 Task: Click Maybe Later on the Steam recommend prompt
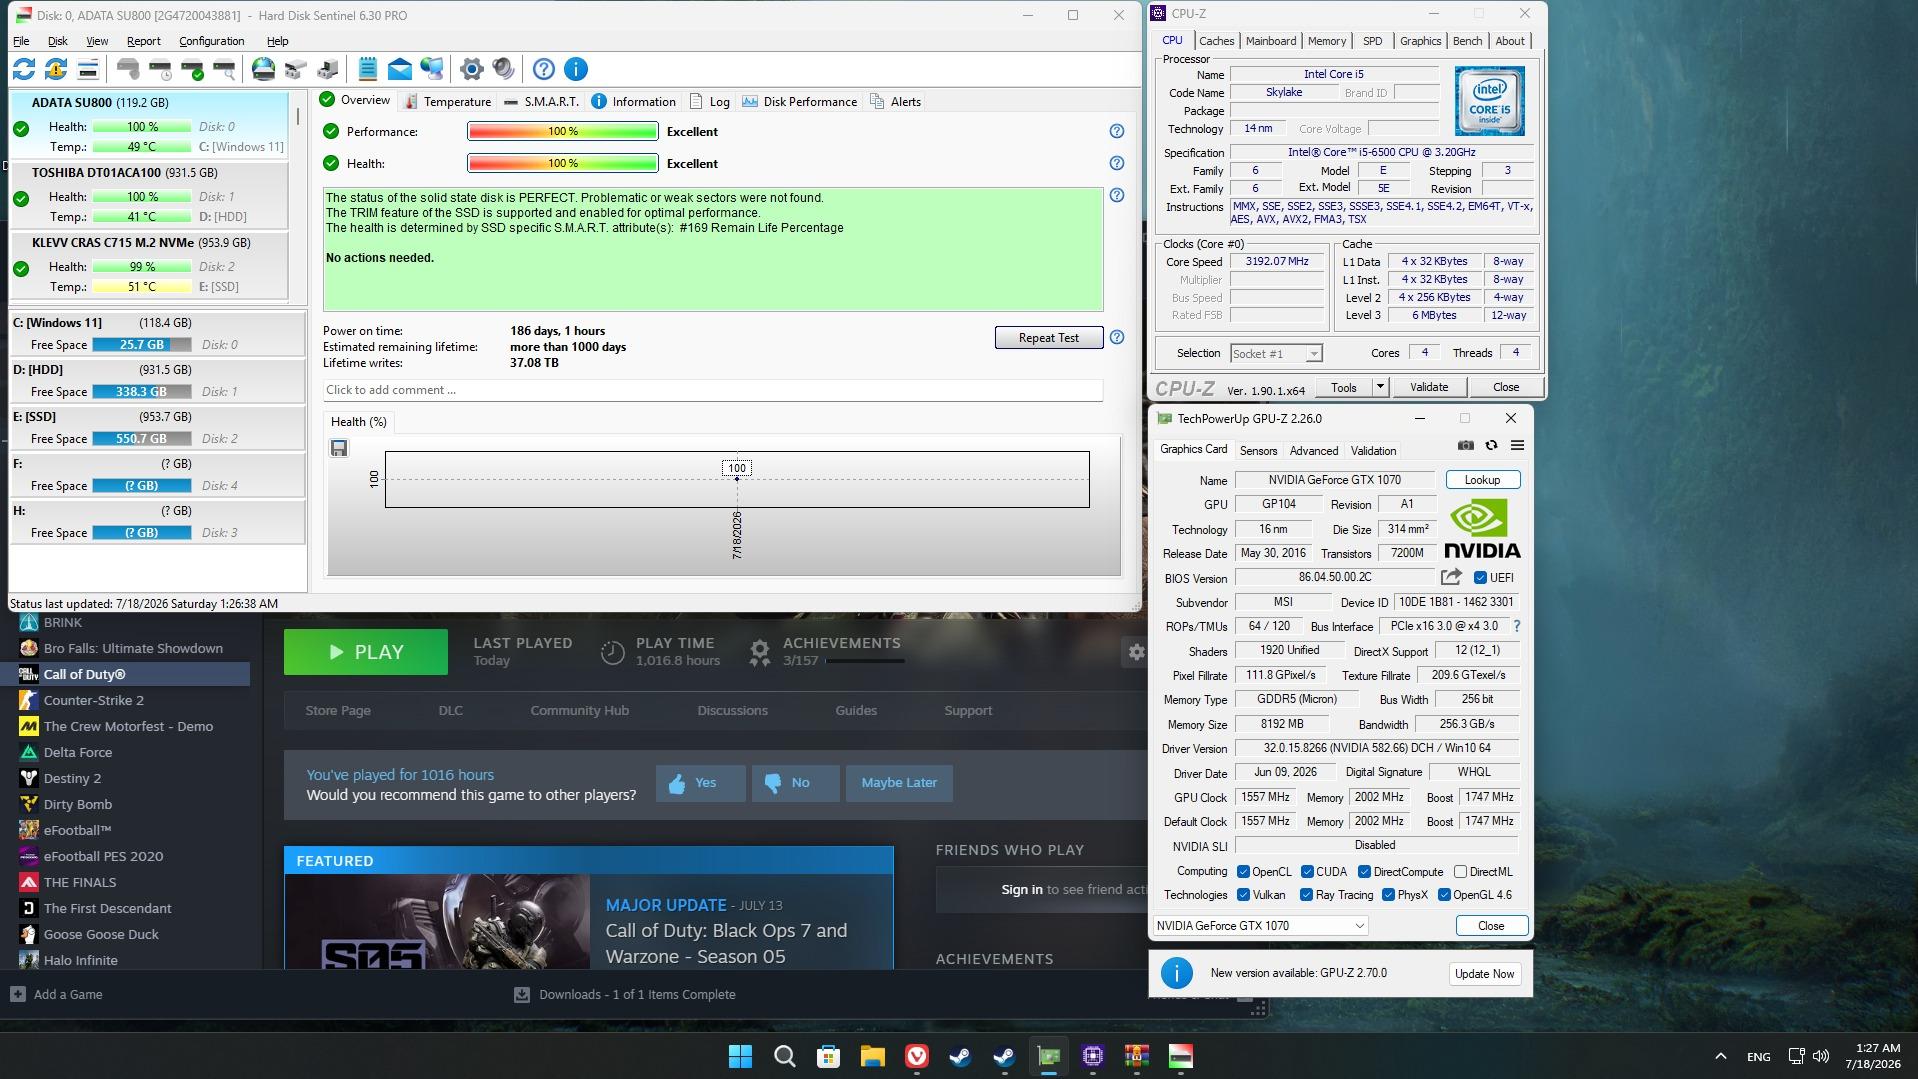pos(899,783)
